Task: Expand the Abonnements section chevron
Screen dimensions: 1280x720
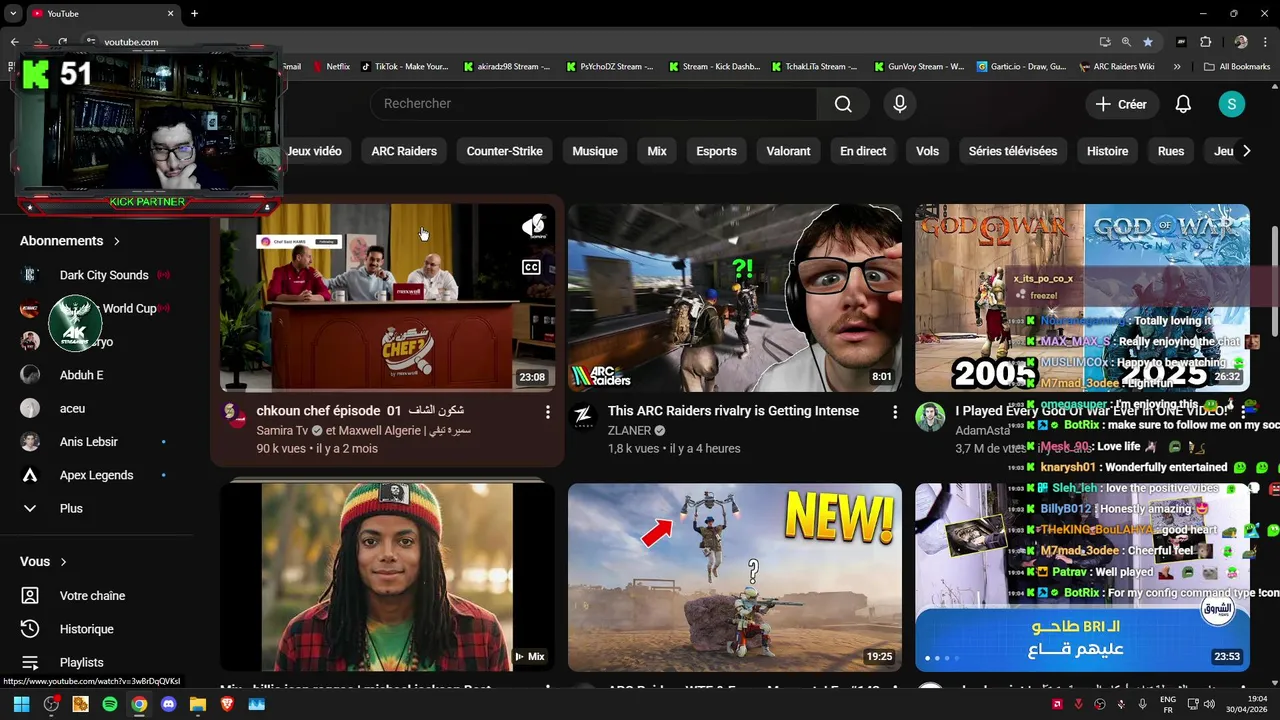Action: pos(116,241)
